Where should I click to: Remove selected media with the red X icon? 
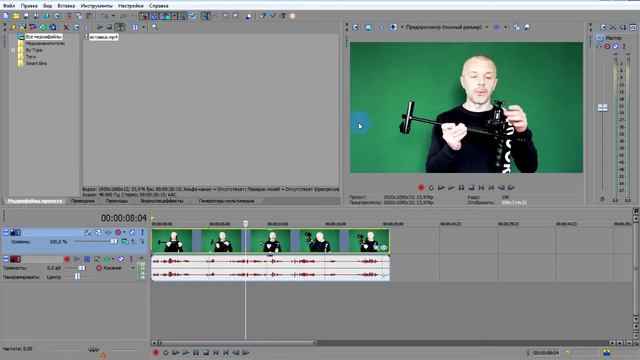(66, 27)
